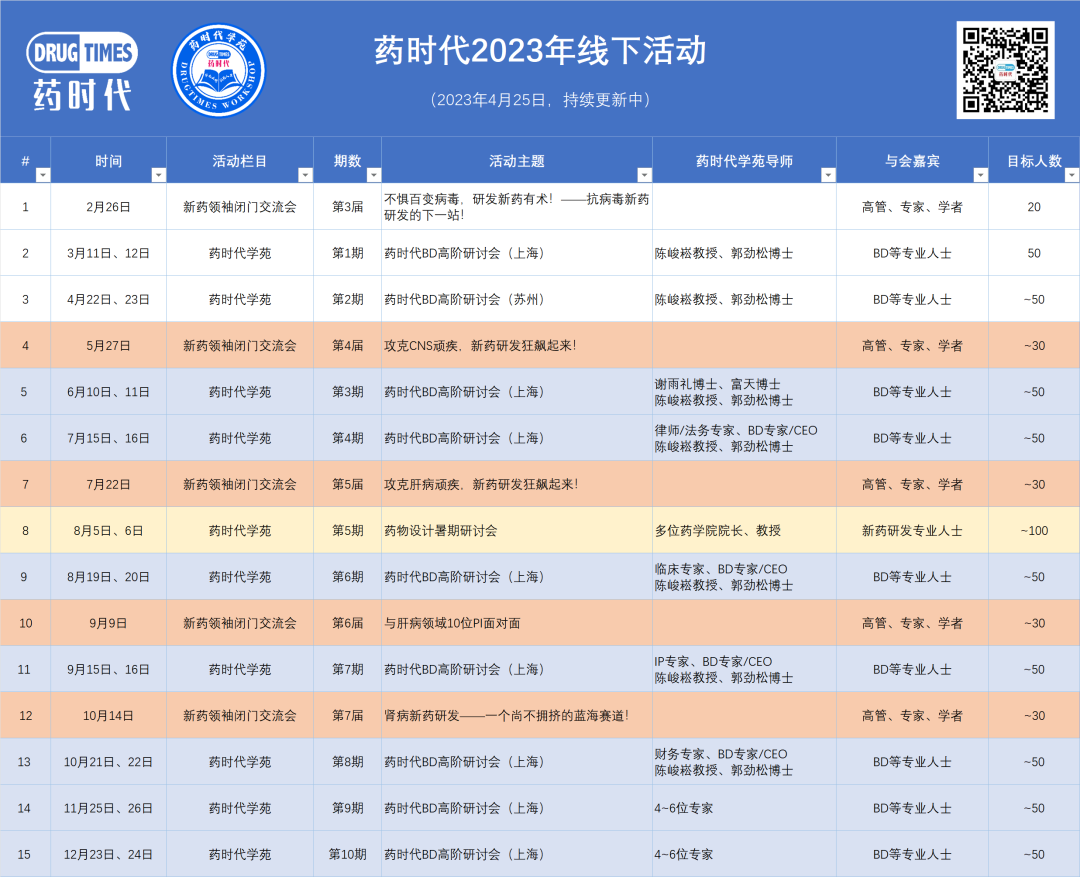The height and width of the screenshot is (877, 1080).
Task: Select row number 15
Action: [x=24, y=854]
